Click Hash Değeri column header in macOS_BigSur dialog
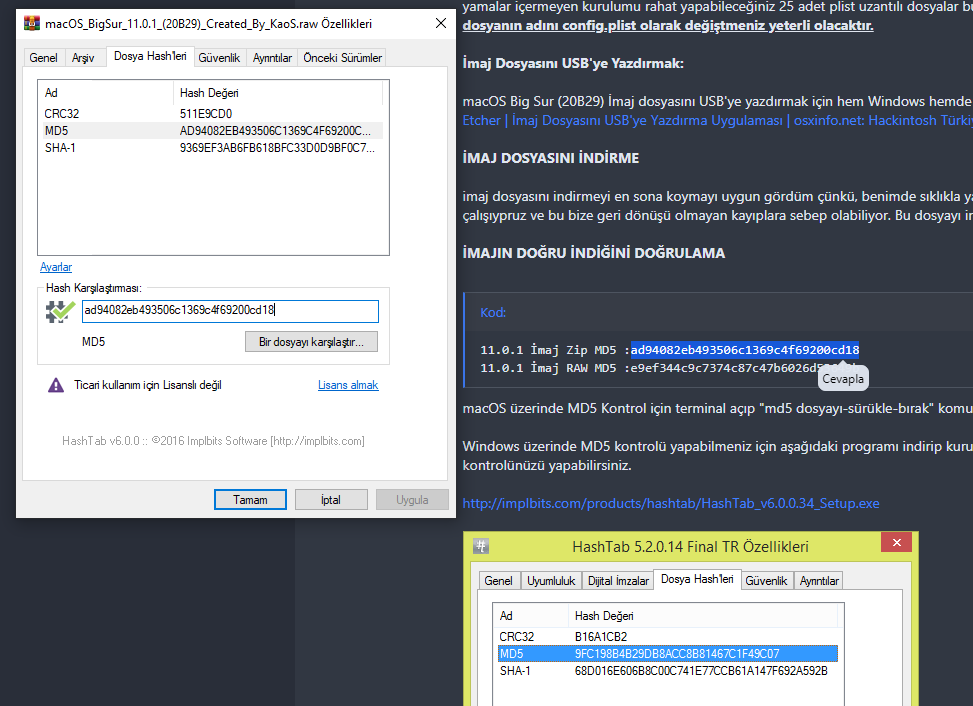973x706 pixels. pos(278,93)
